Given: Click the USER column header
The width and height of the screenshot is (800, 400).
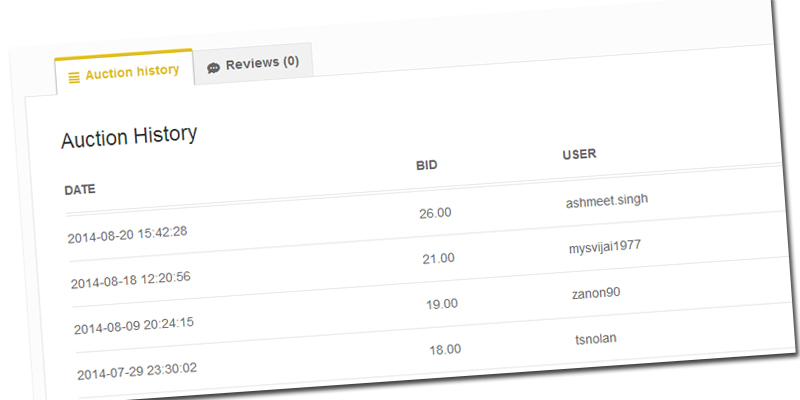Looking at the screenshot, I should point(580,156).
